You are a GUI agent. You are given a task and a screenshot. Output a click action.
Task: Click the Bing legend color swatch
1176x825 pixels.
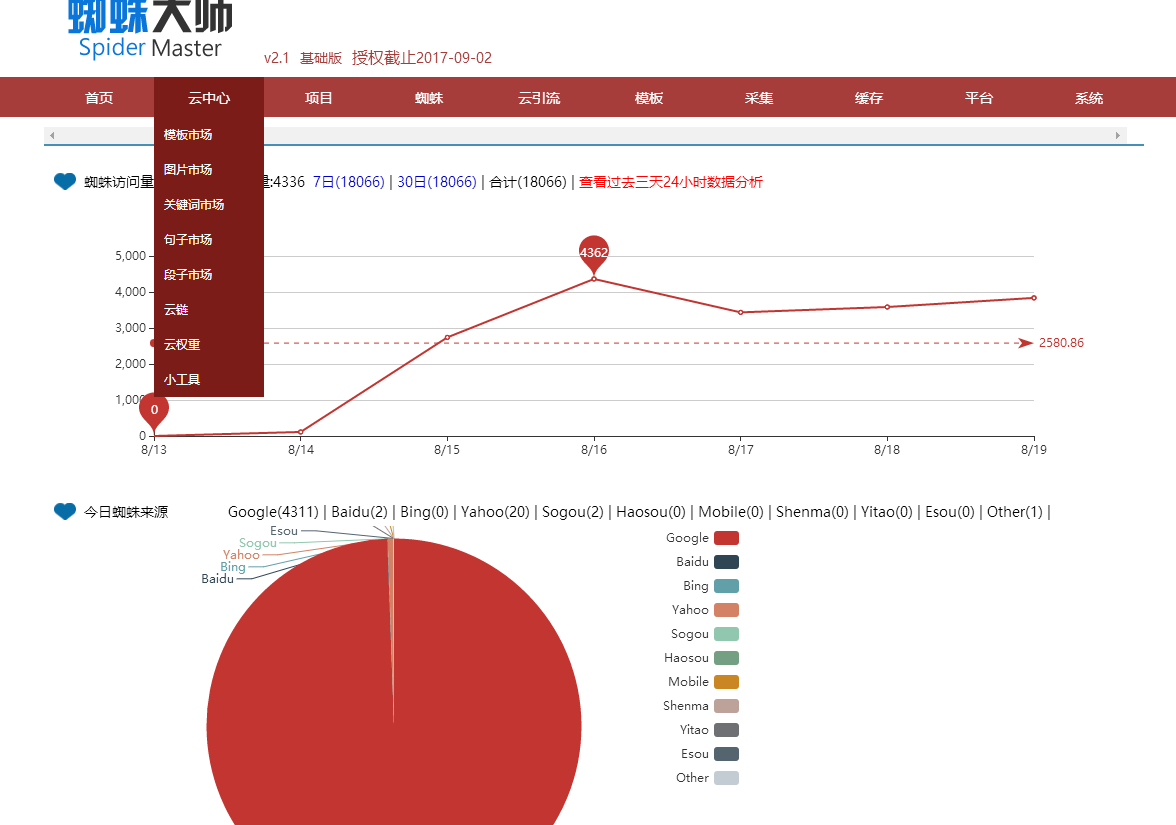(x=726, y=586)
